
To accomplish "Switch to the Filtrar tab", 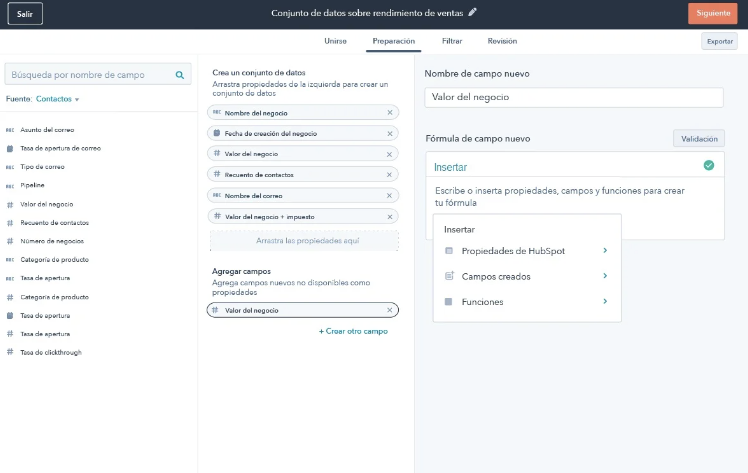I will tap(452, 41).
